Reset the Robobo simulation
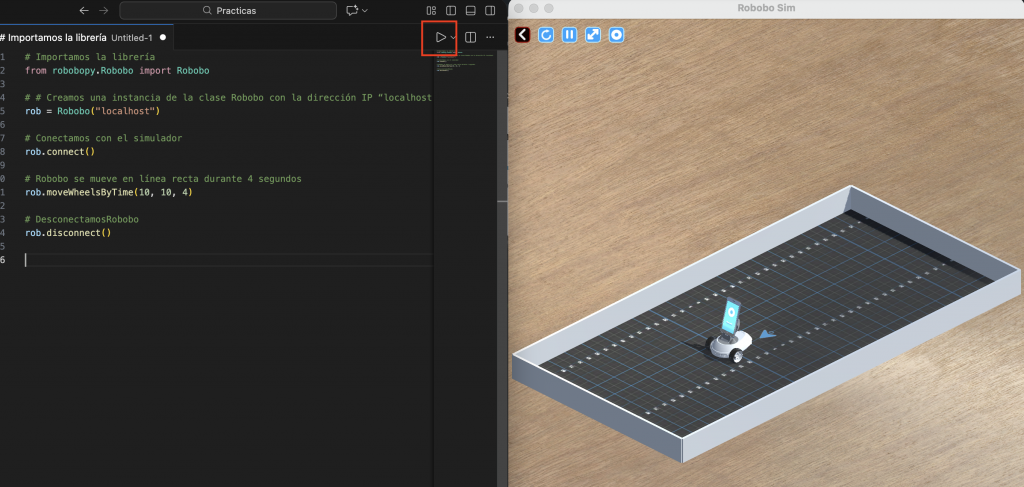Image resolution: width=1024 pixels, height=487 pixels. point(546,34)
